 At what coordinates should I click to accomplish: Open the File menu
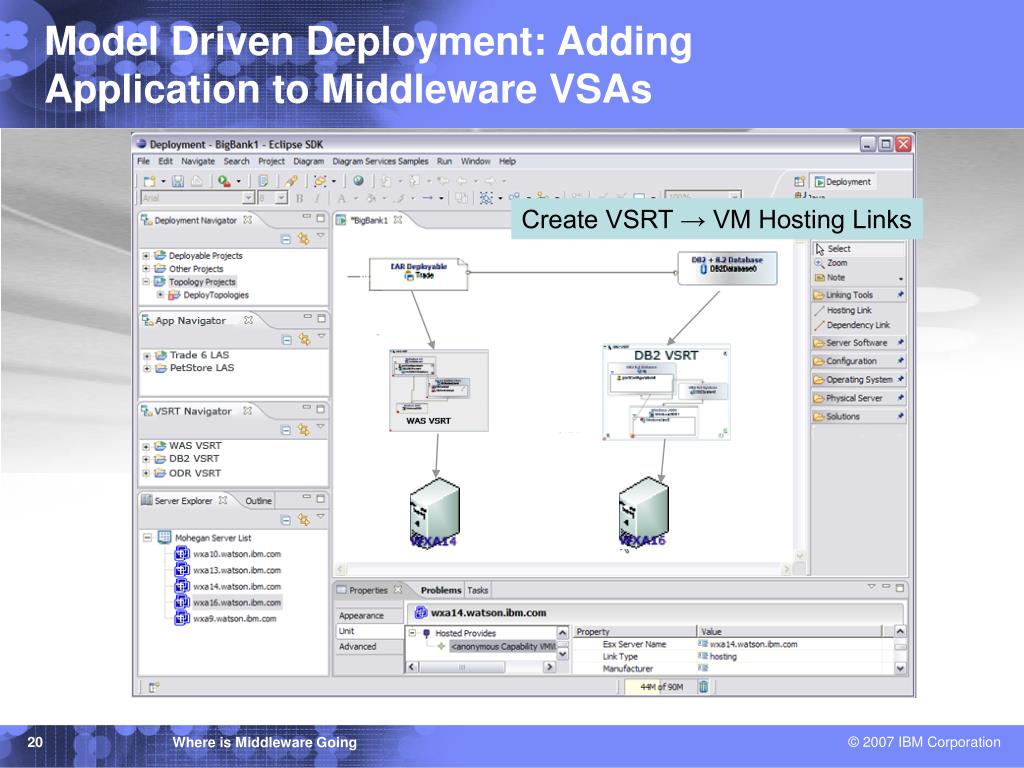(x=144, y=161)
